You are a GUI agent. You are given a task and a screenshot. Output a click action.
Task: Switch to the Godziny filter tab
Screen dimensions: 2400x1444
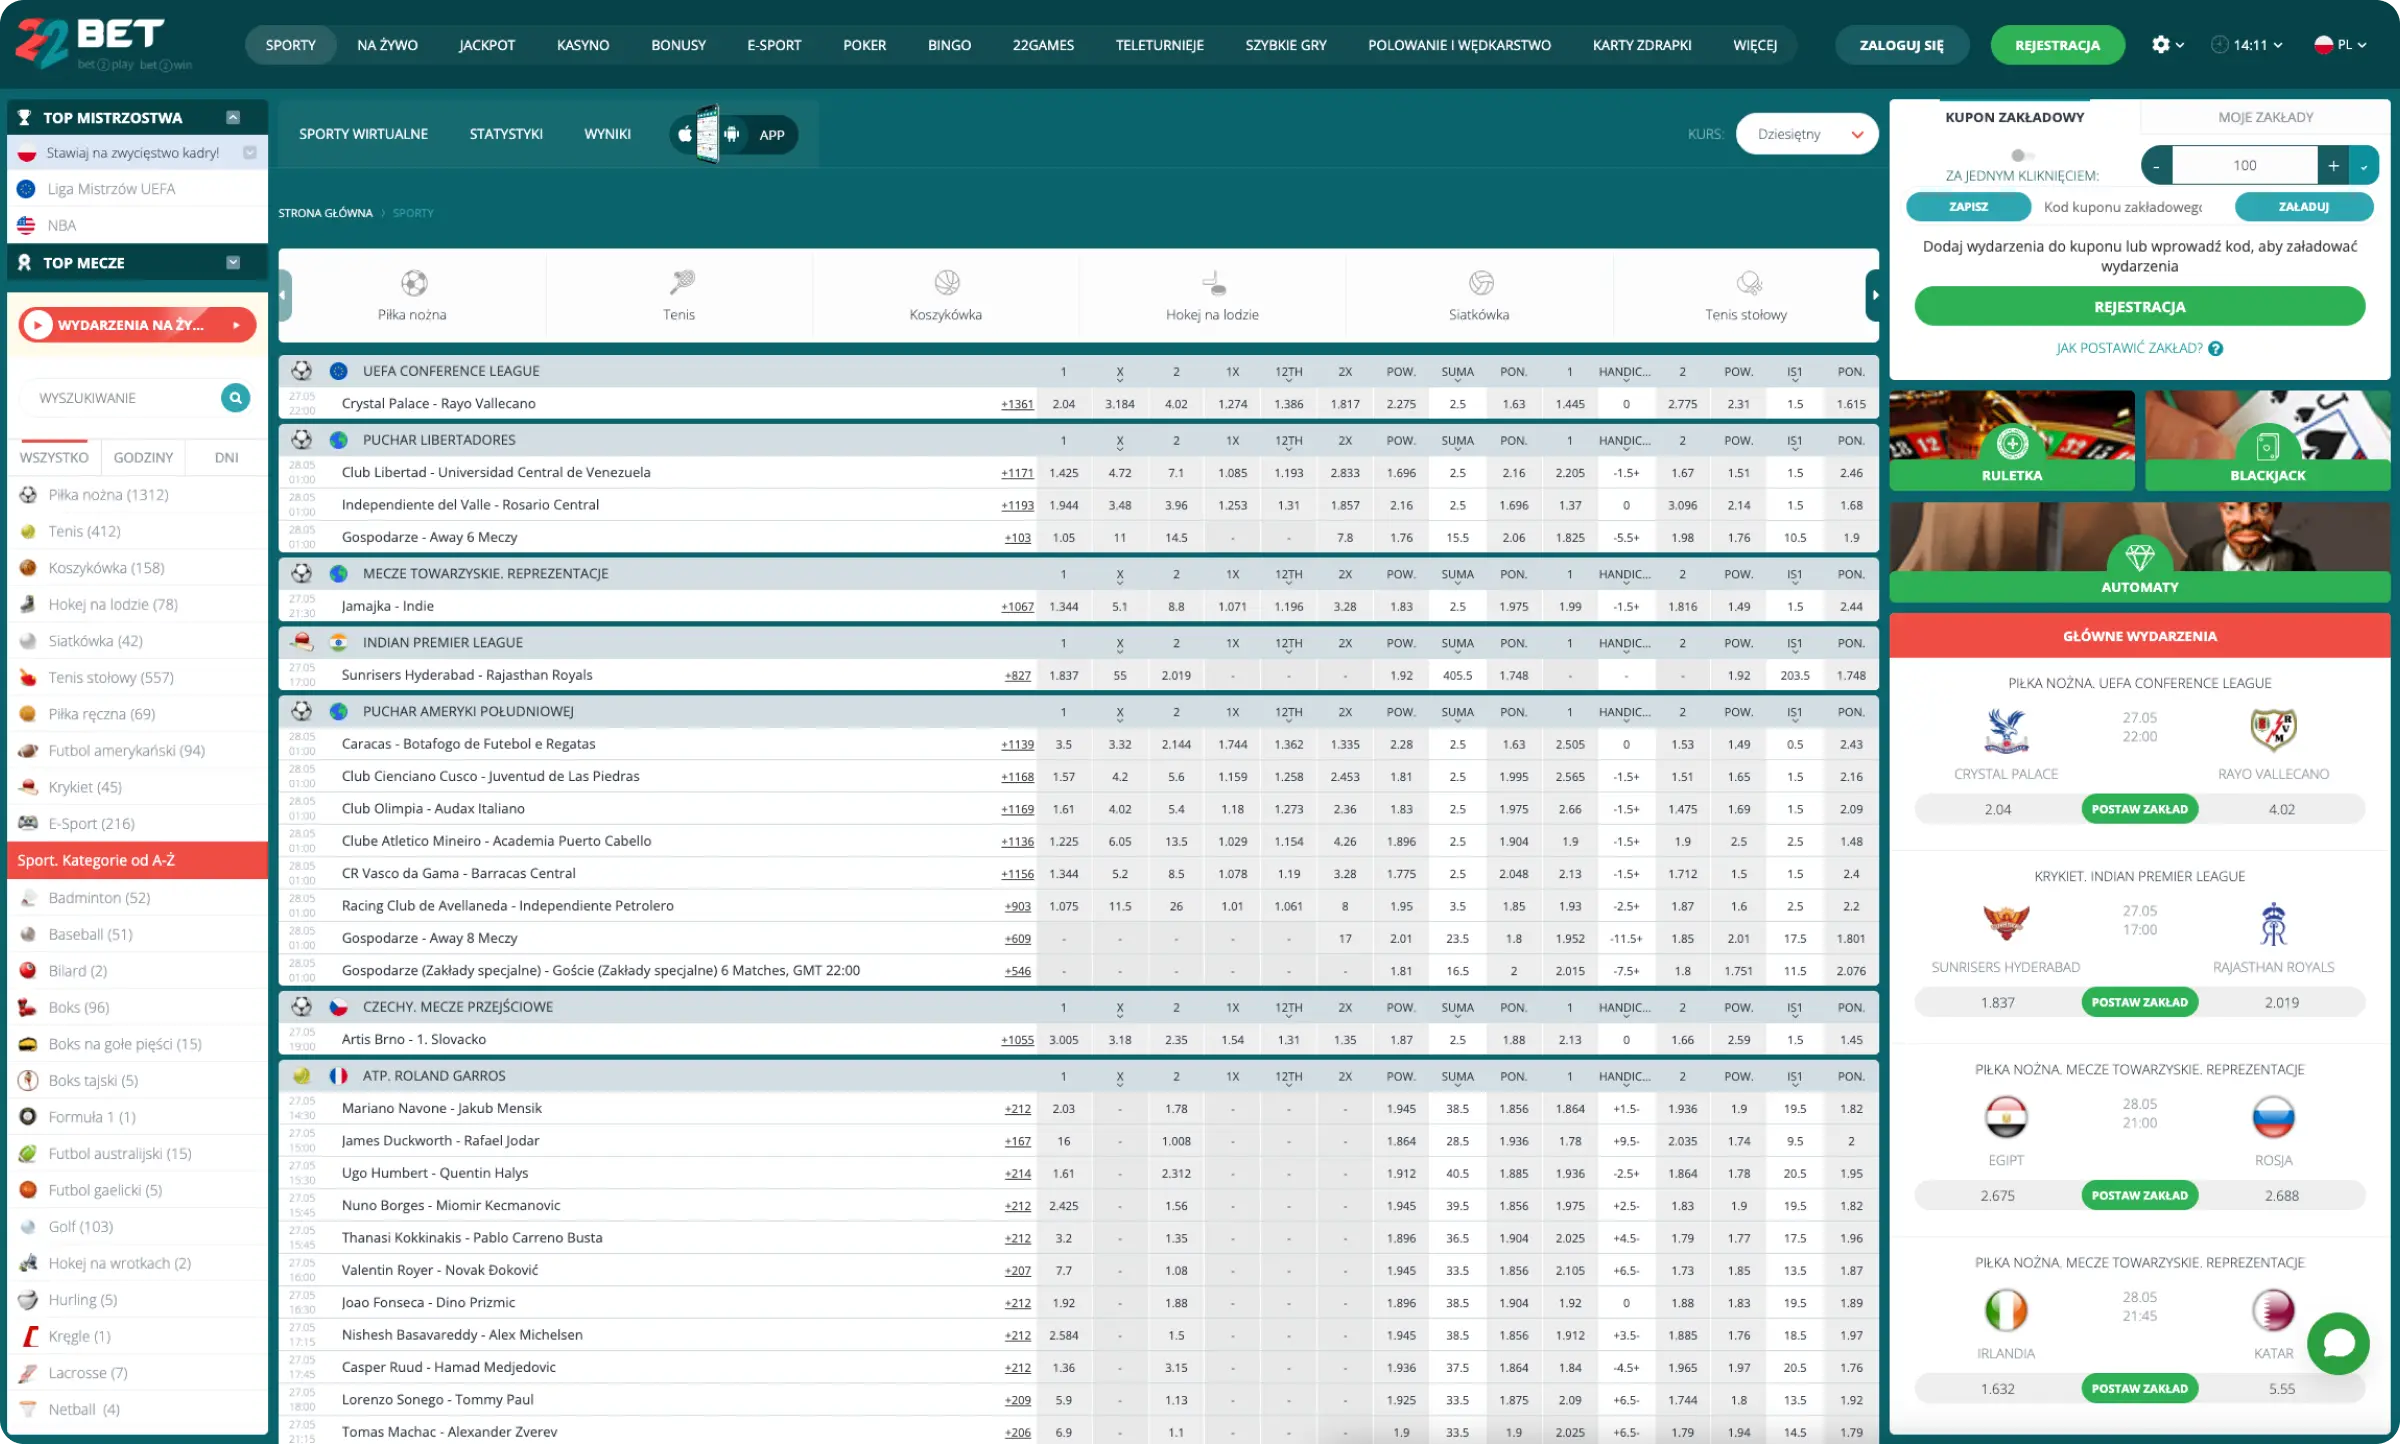[143, 457]
